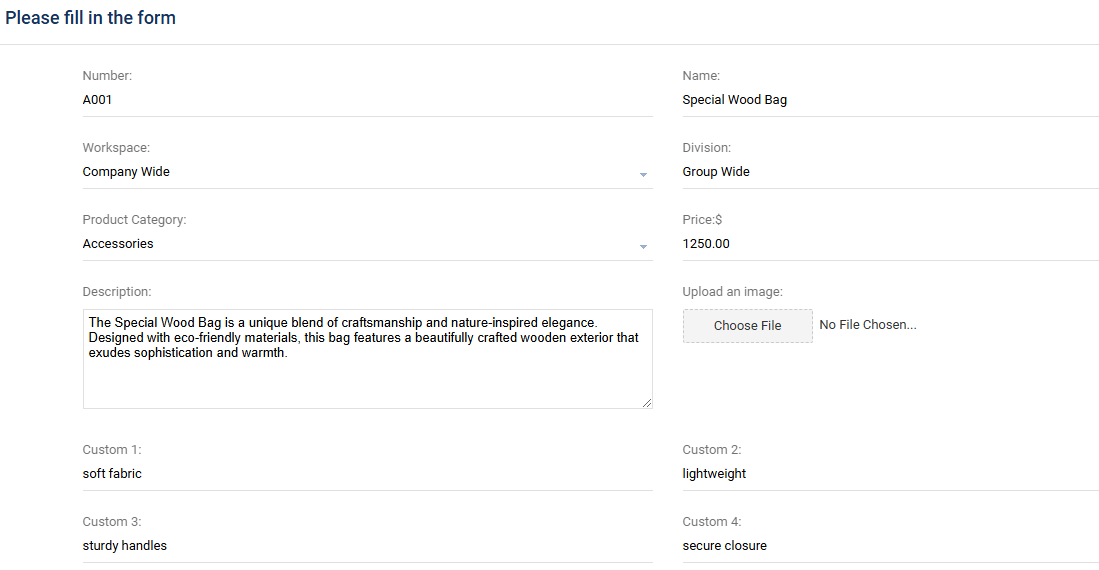This screenshot has height=570, width=1099.
Task: Click the Number: label
Action: 107,76
